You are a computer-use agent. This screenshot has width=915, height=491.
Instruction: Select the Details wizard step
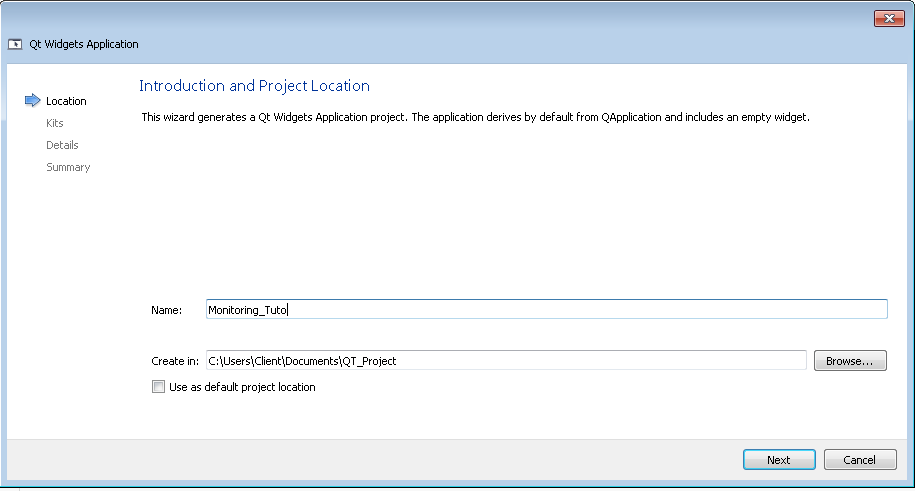click(x=62, y=145)
